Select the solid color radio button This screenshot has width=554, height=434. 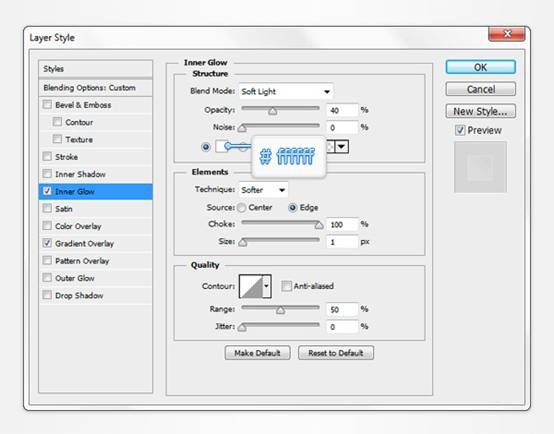(206, 147)
